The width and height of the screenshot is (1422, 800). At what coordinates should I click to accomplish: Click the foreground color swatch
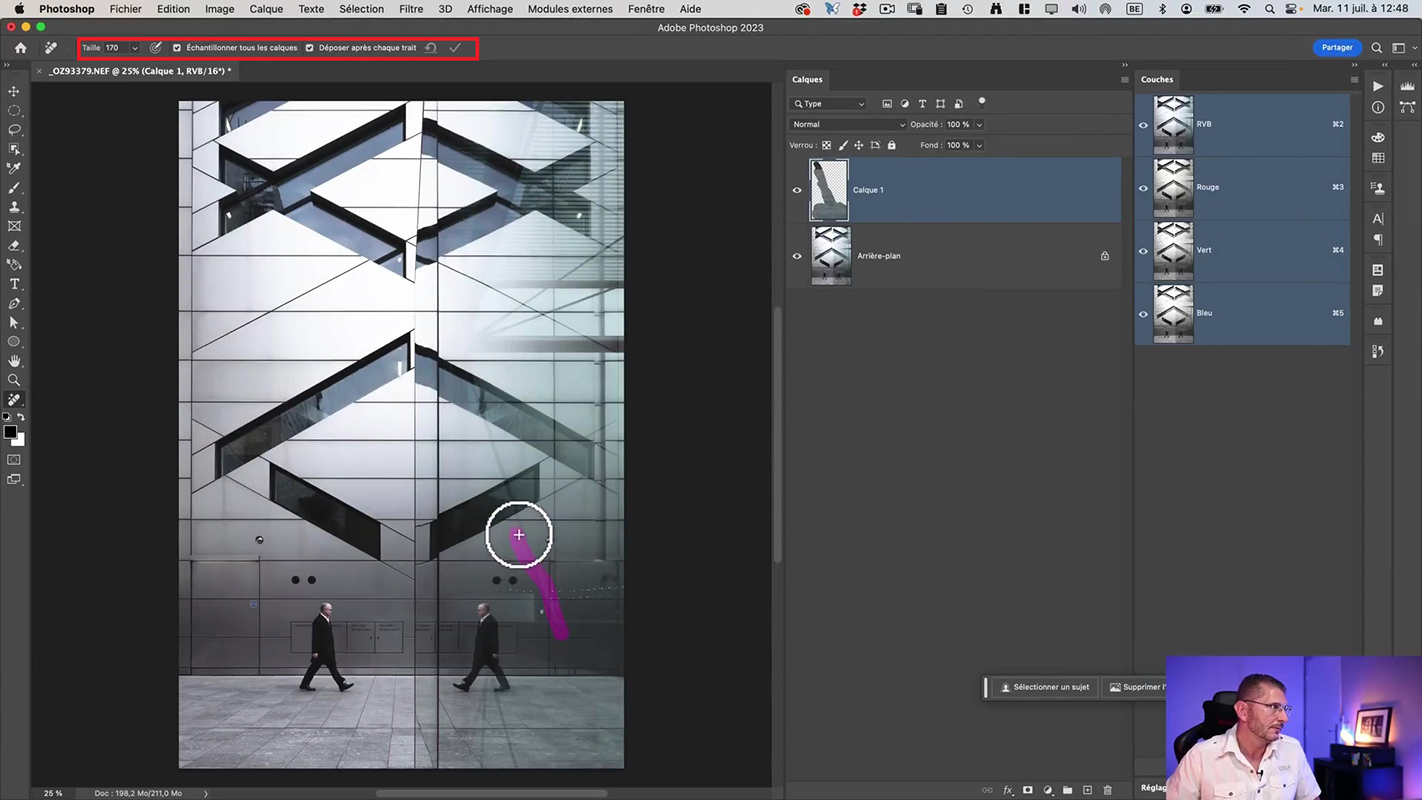tap(10, 433)
